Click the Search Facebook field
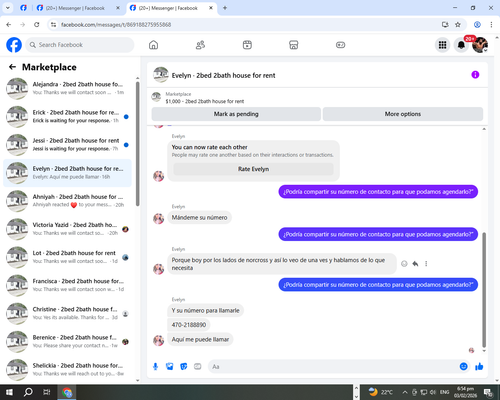 pyautogui.click(x=80, y=45)
